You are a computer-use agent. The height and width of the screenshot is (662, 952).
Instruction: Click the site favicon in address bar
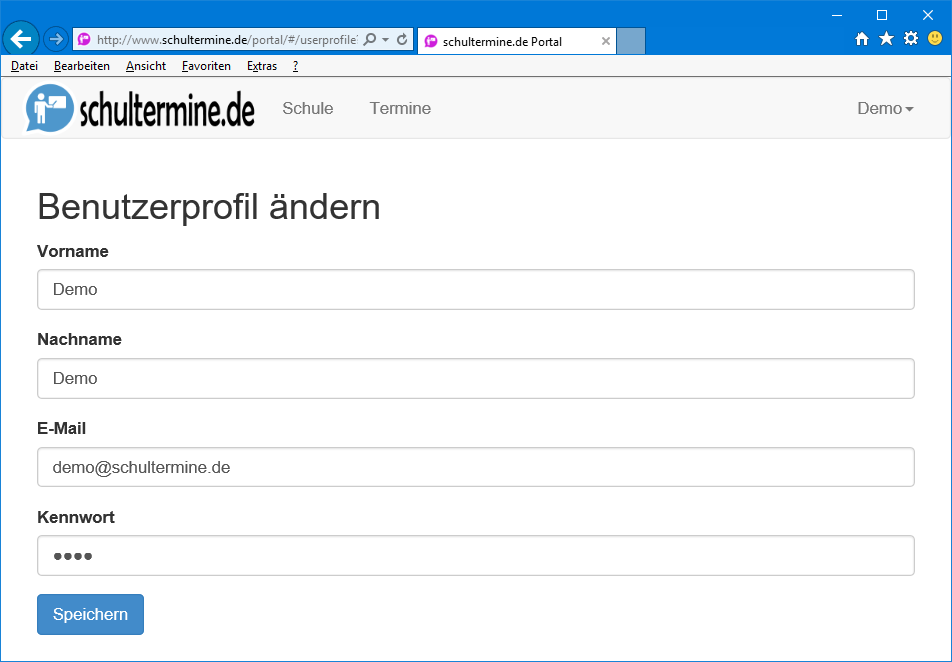pyautogui.click(x=84, y=39)
